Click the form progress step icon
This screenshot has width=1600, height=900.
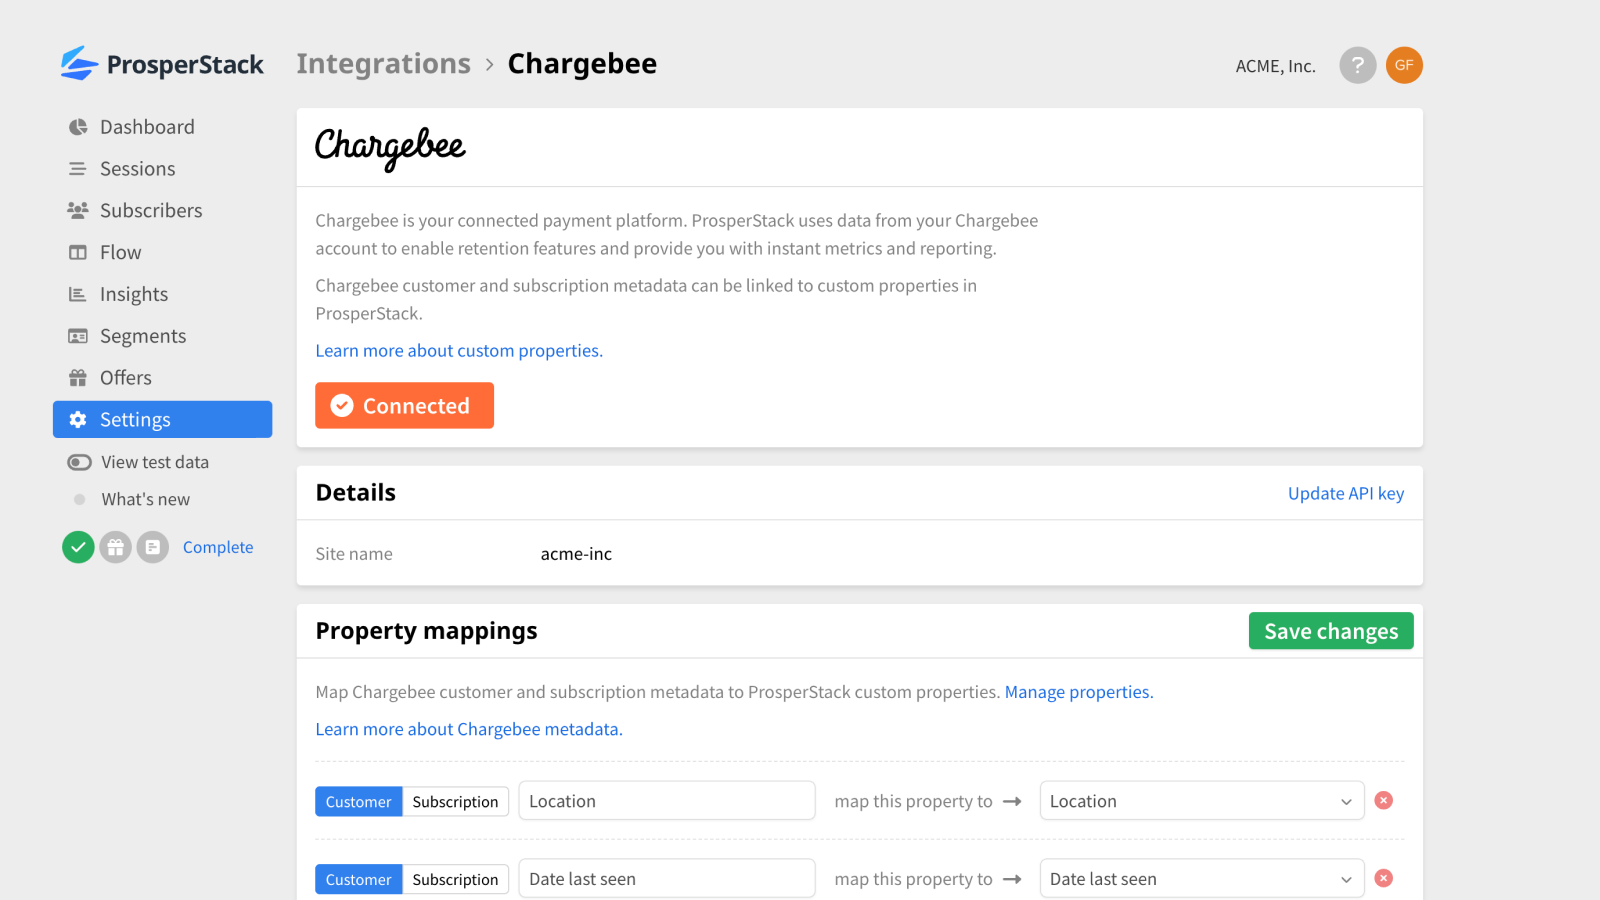pos(153,547)
